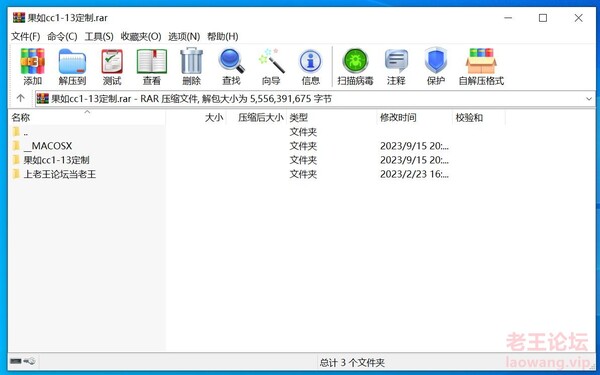Click the 自解压格式 (SFX) icon
Screen dimensions: 600x375
click(481, 61)
